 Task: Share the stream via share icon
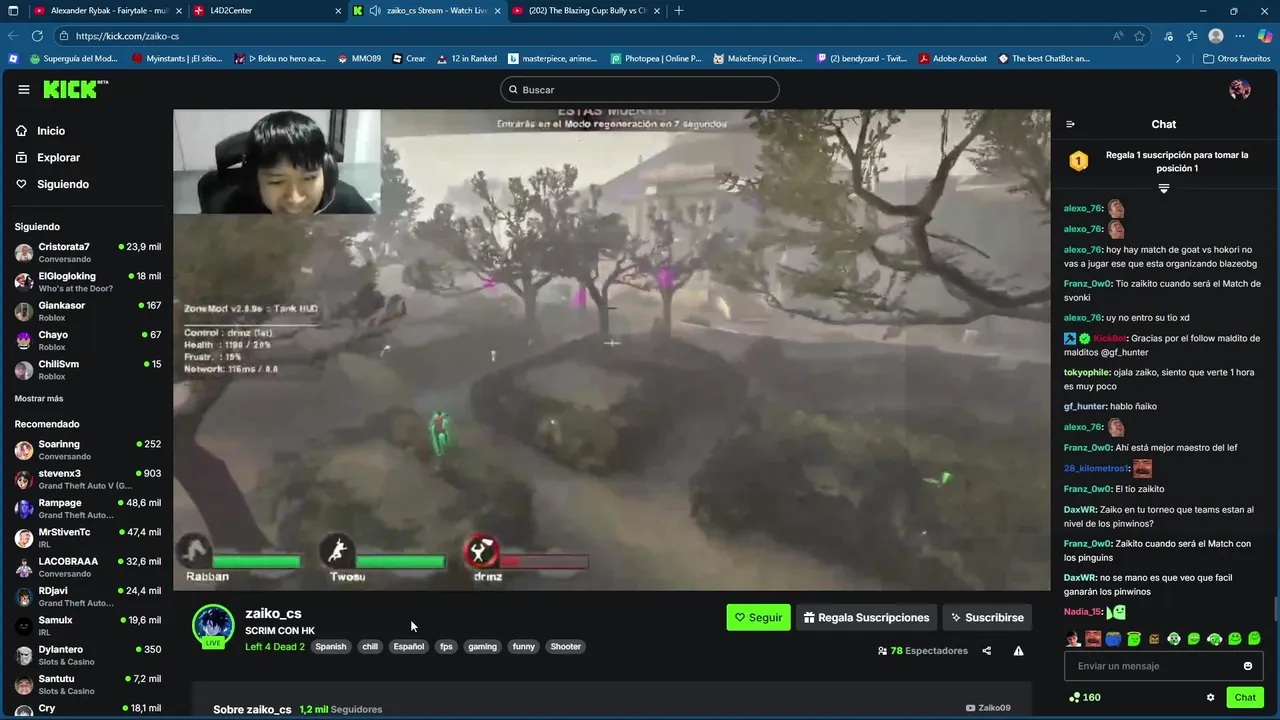click(x=986, y=651)
